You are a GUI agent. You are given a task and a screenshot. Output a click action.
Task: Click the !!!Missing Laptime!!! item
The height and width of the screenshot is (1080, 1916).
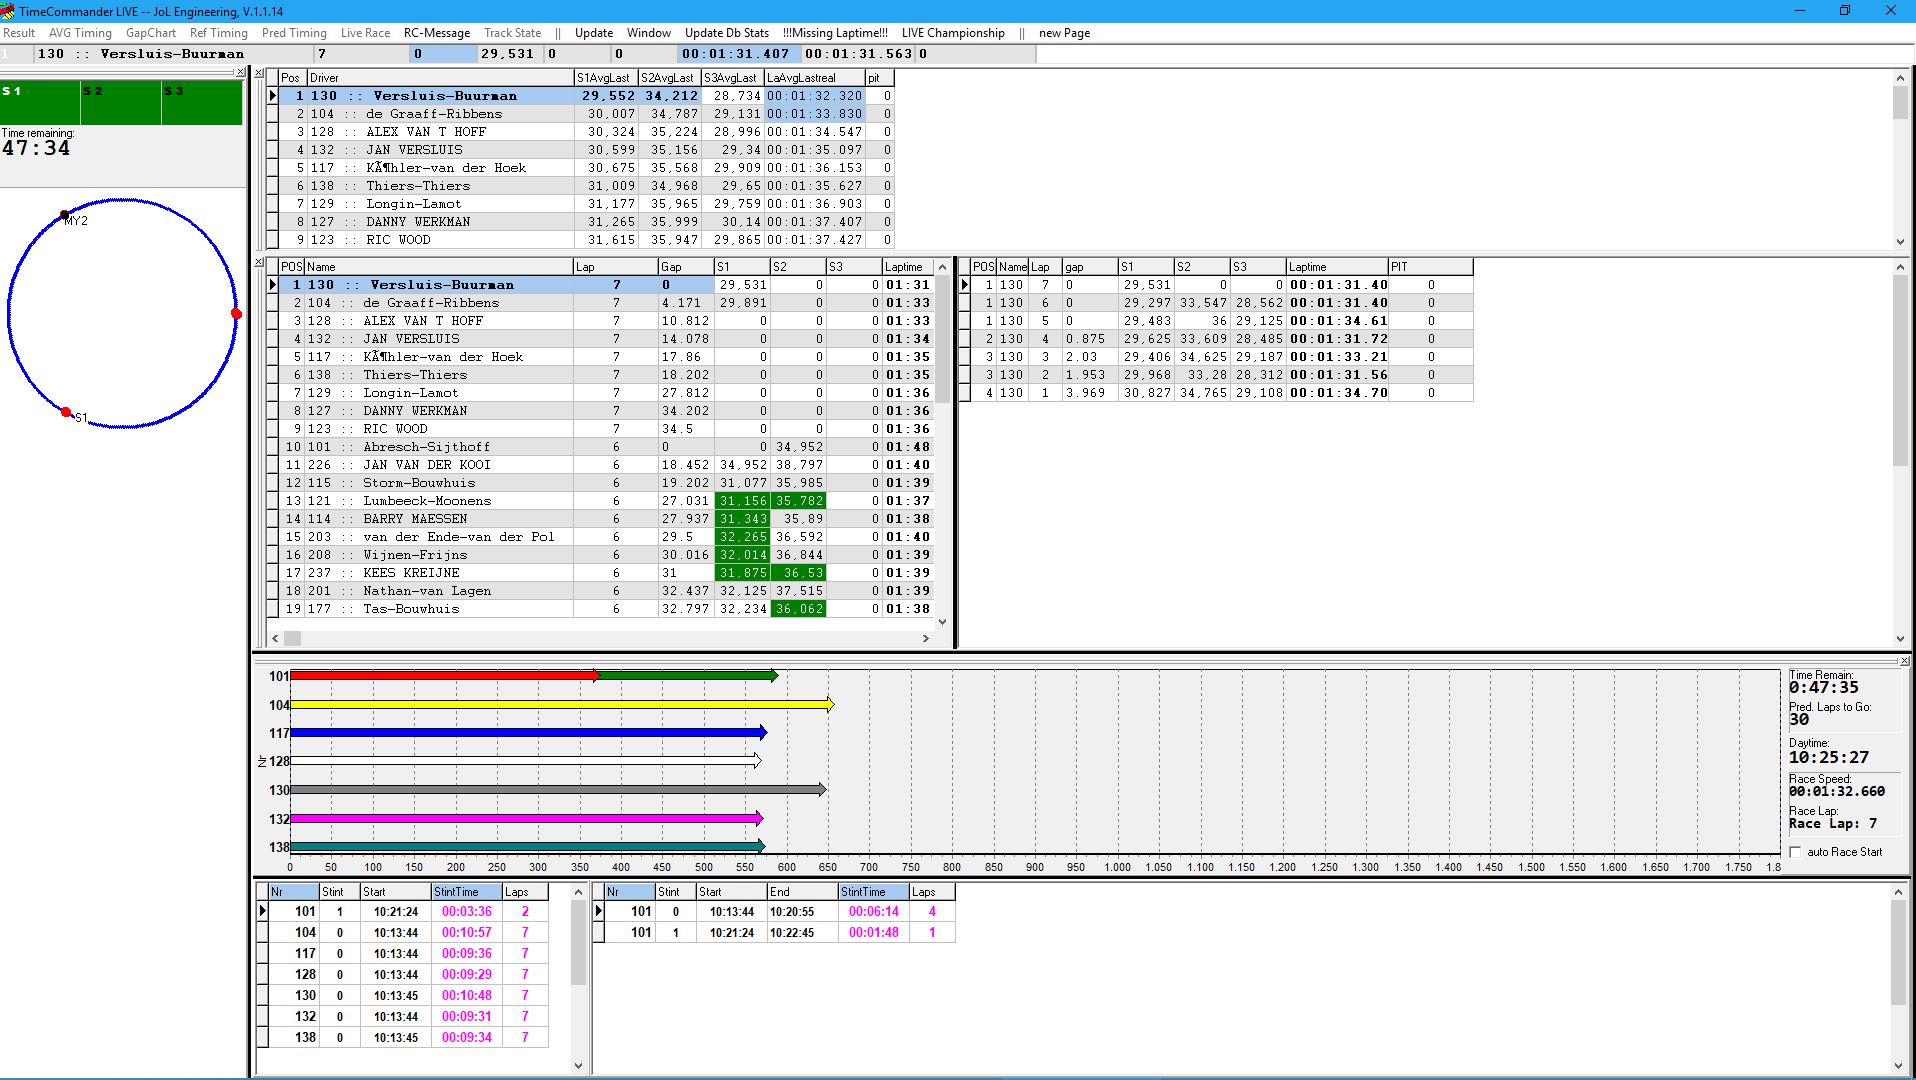point(835,33)
